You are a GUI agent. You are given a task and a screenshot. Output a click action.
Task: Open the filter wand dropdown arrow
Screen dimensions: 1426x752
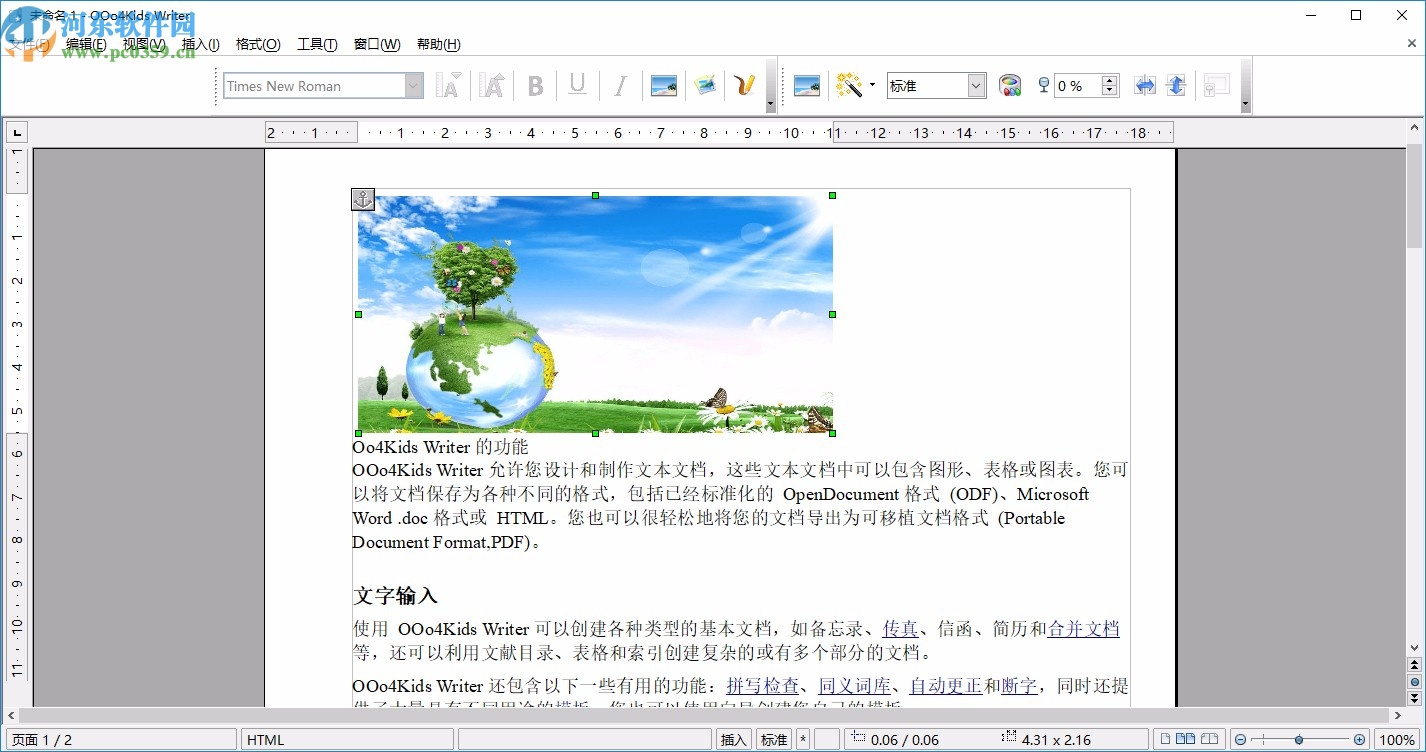(872, 86)
